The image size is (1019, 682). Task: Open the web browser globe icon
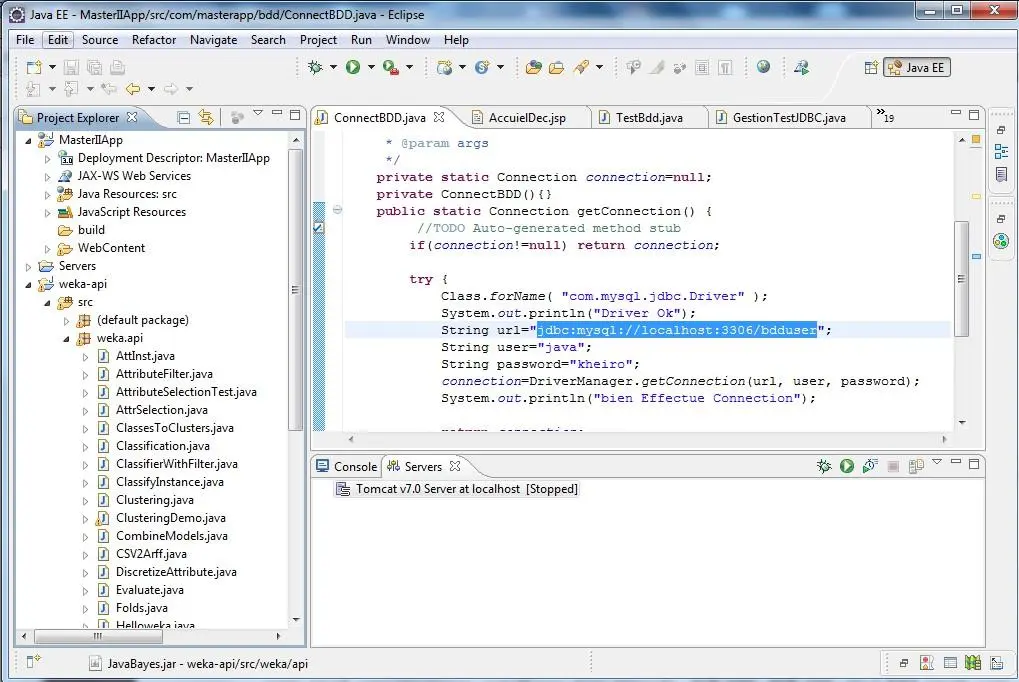coord(764,68)
